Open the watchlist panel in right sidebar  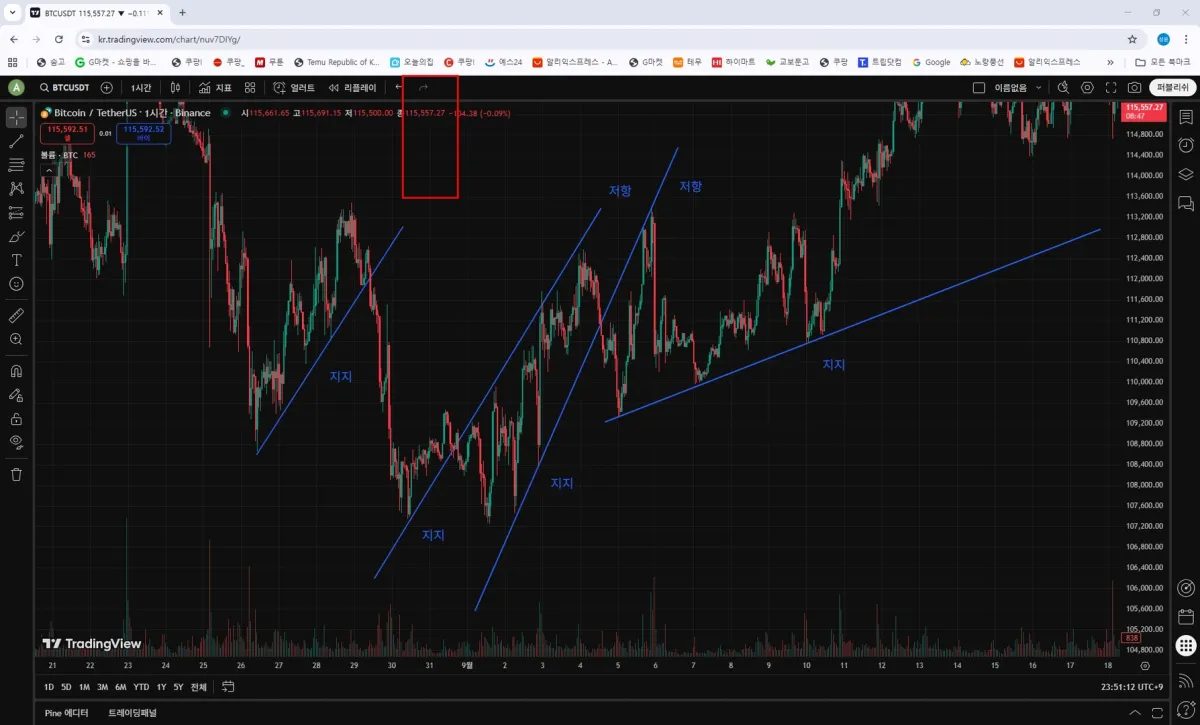pos(1186,117)
